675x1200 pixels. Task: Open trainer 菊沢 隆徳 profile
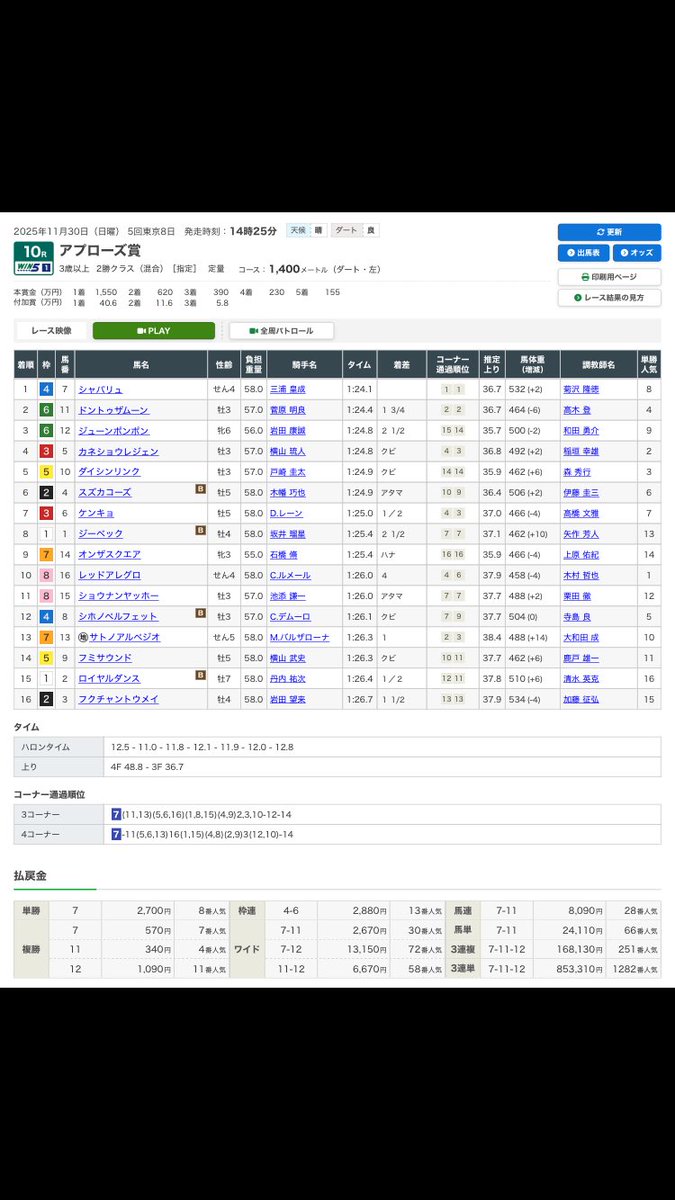(582, 389)
